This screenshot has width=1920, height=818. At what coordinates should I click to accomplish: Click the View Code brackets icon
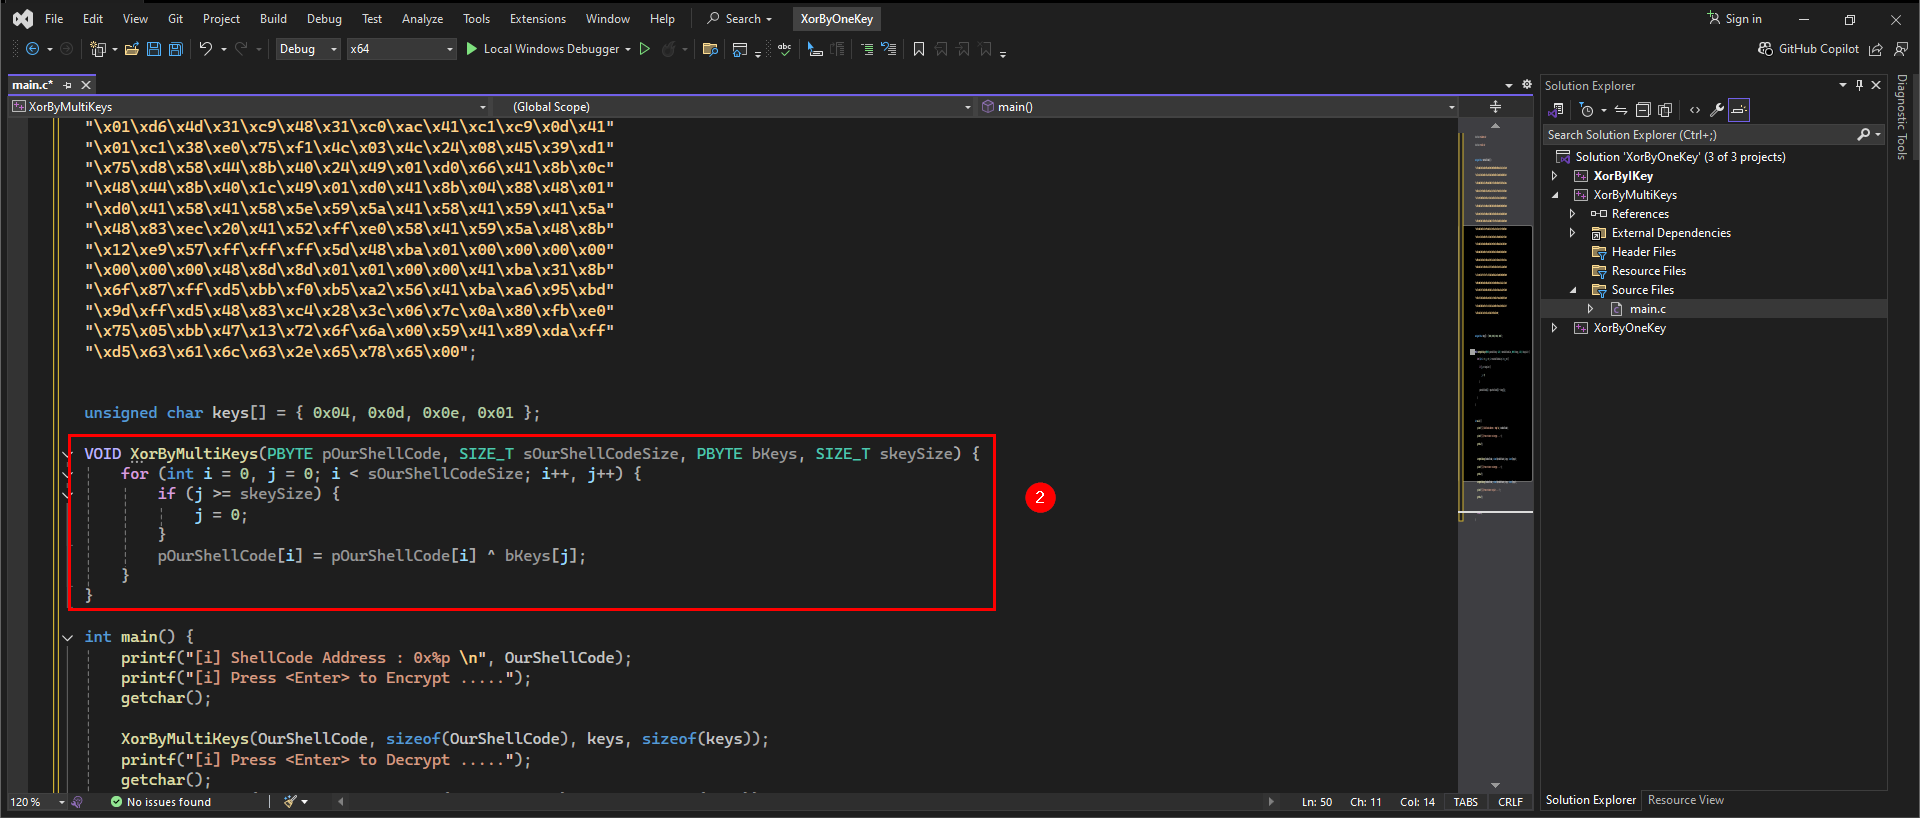tap(1695, 110)
